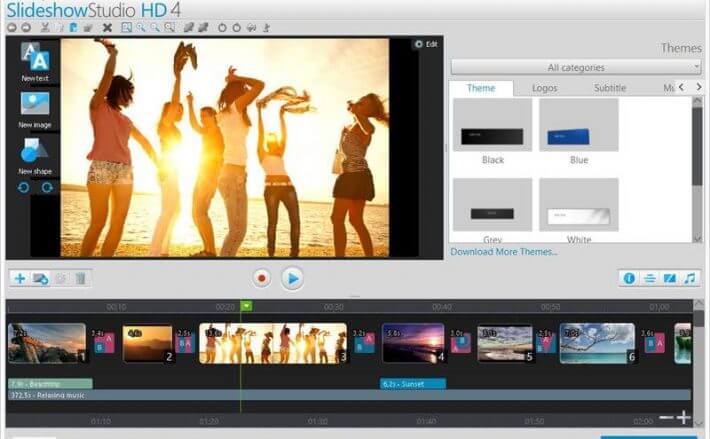The height and width of the screenshot is (439, 710).
Task: Switch to the Subtitle tab
Action: [610, 88]
